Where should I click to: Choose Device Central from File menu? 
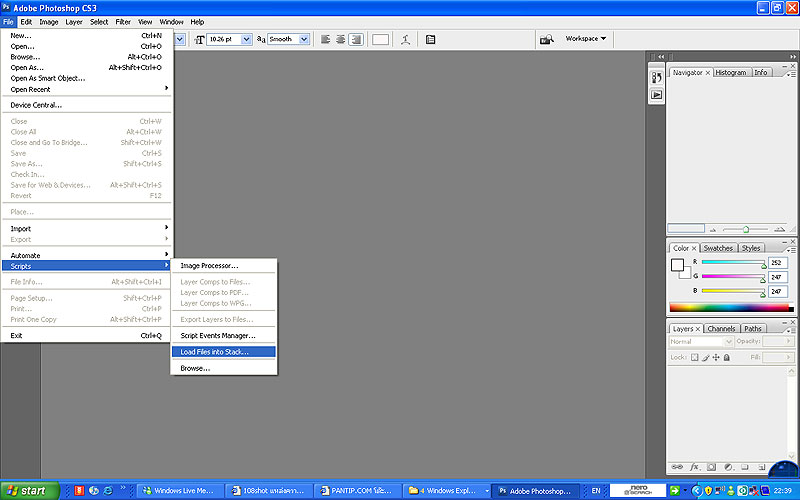87,105
